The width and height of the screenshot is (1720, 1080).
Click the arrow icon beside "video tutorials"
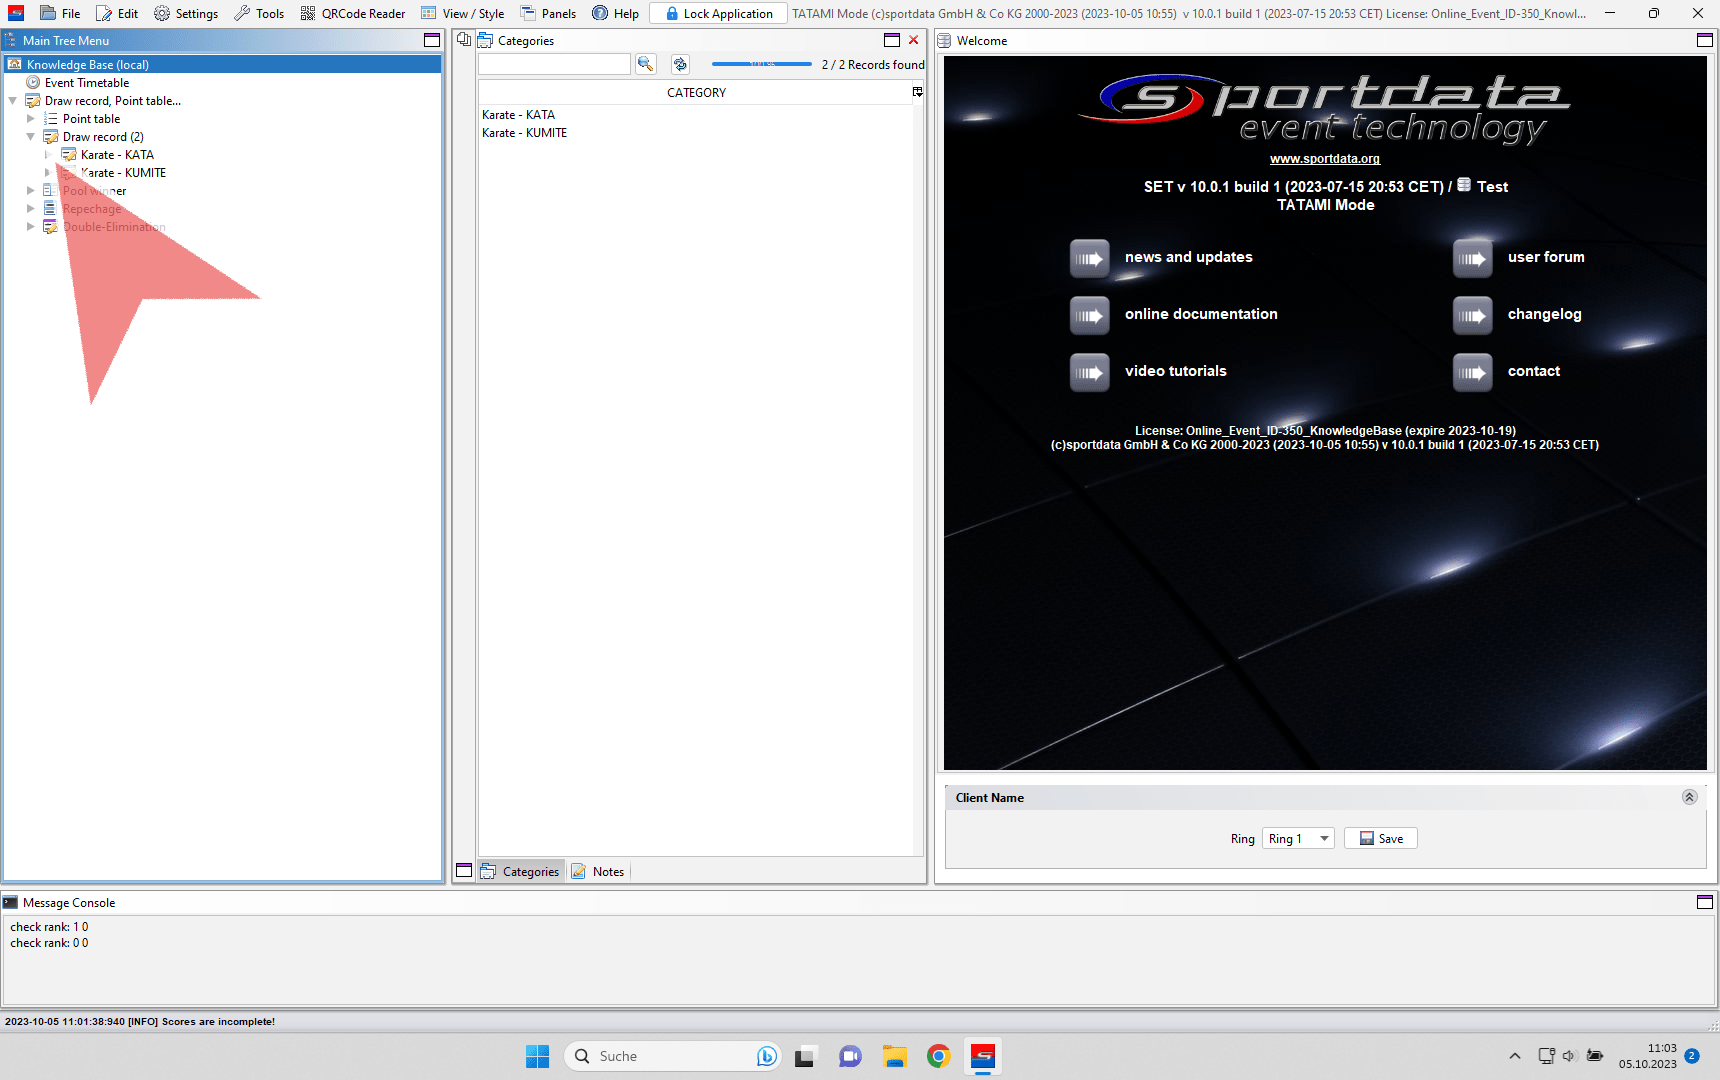coord(1089,372)
